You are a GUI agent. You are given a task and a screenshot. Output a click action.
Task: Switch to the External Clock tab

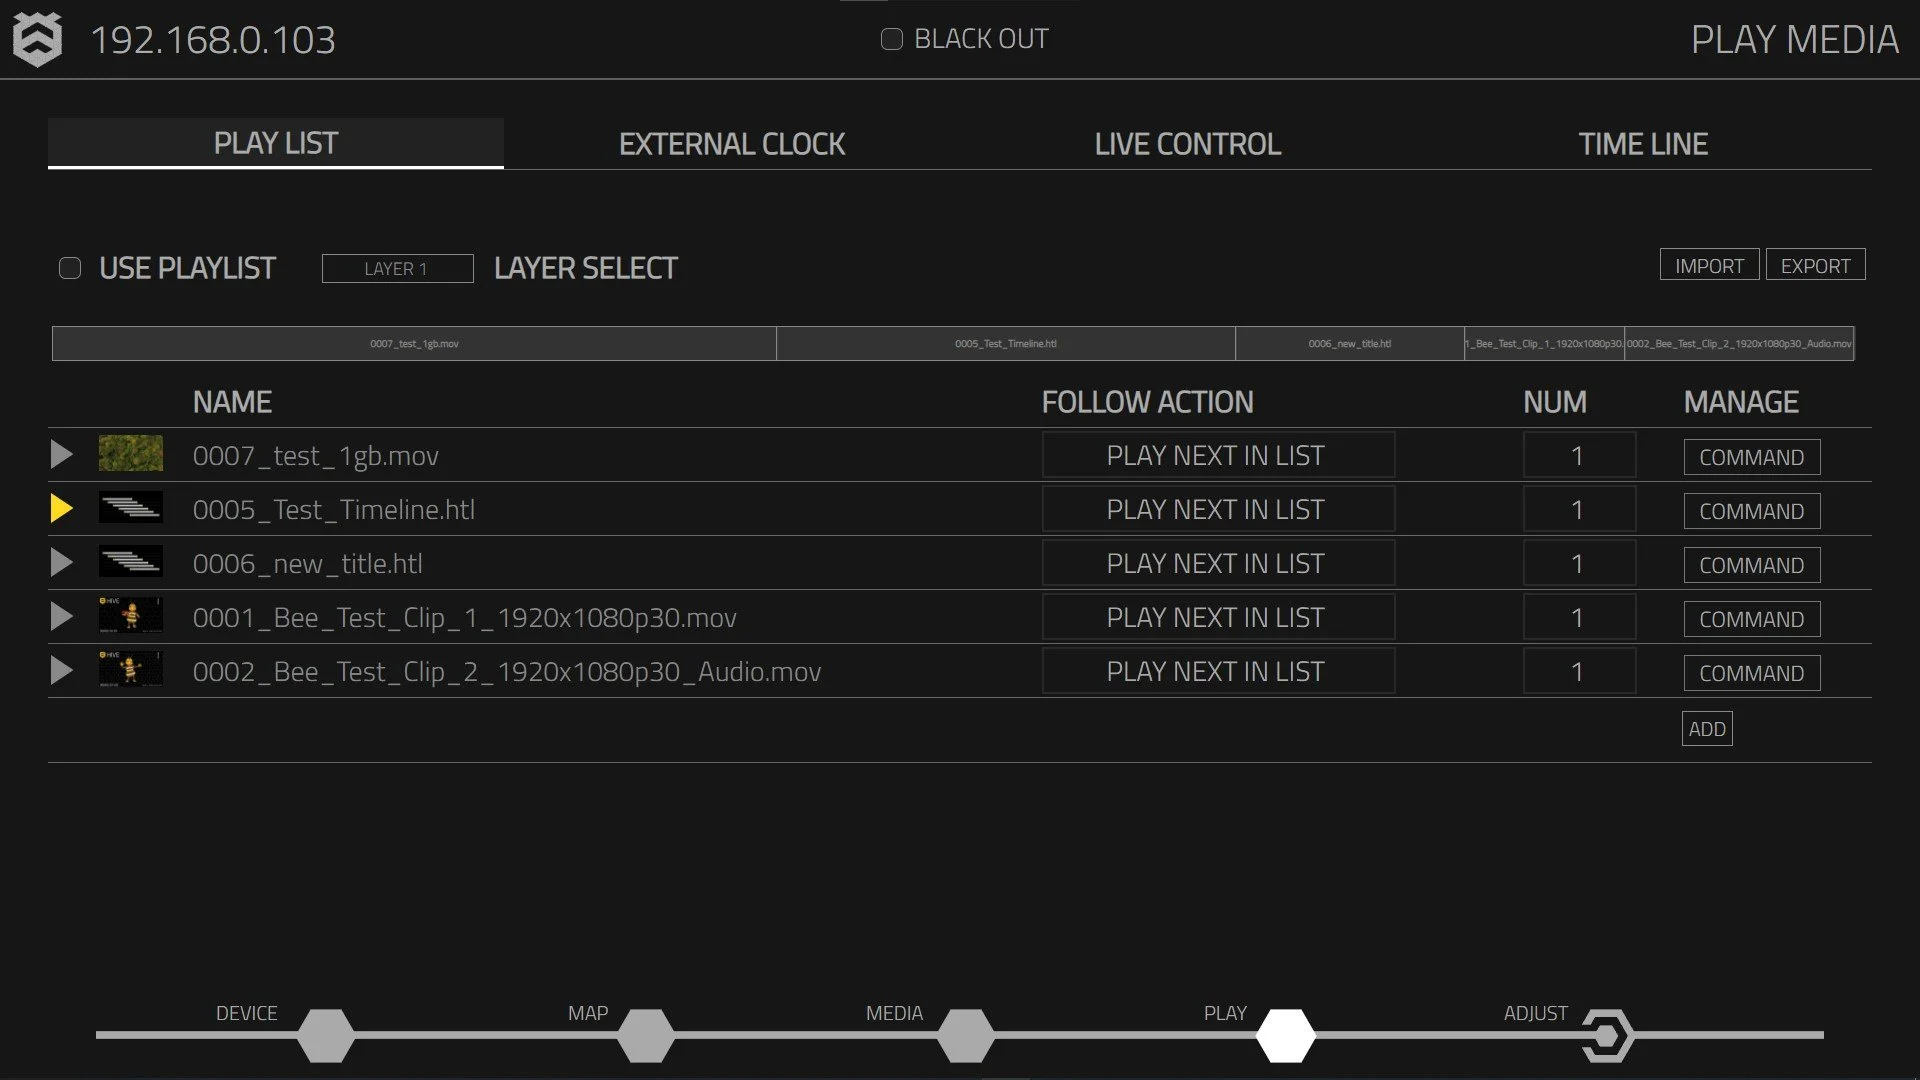click(x=731, y=144)
